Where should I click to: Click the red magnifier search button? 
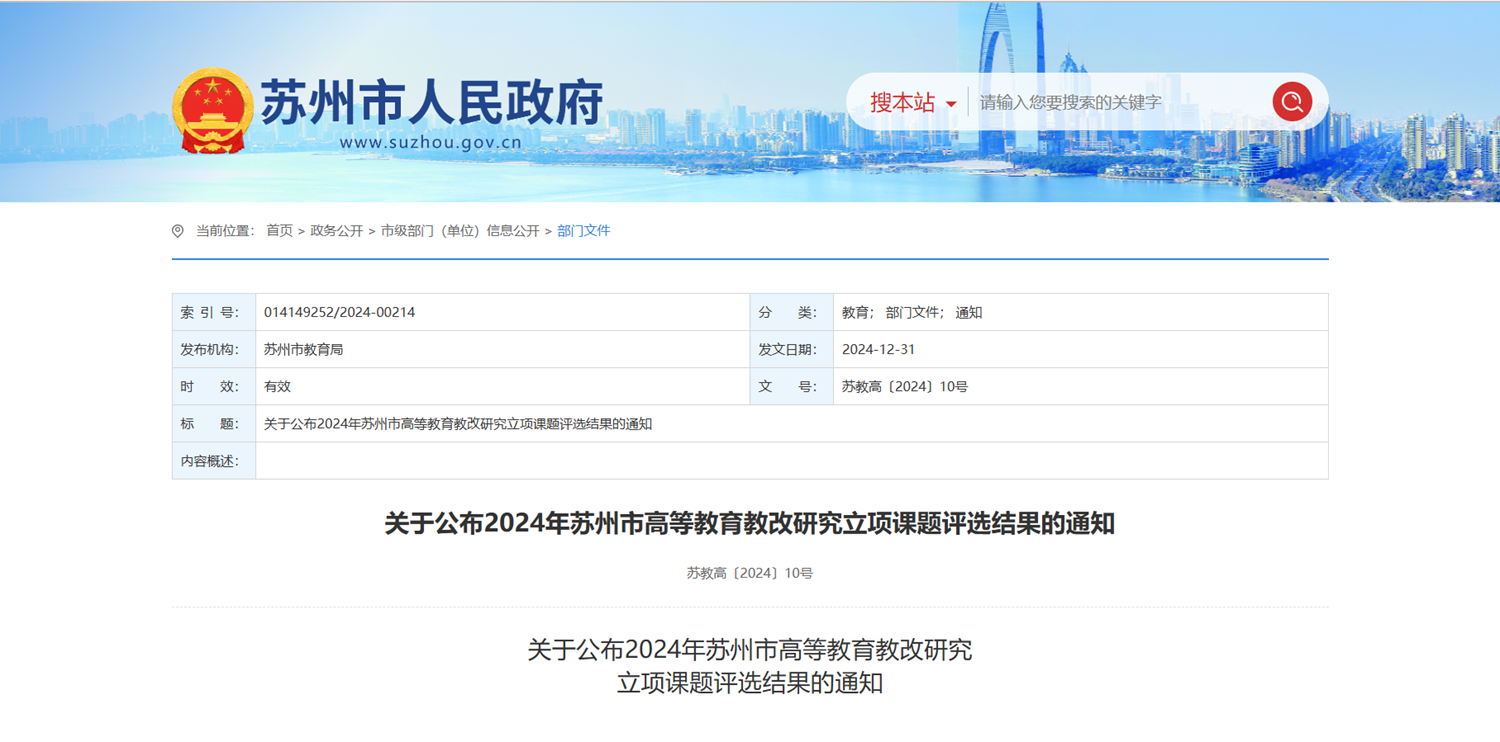(1291, 102)
